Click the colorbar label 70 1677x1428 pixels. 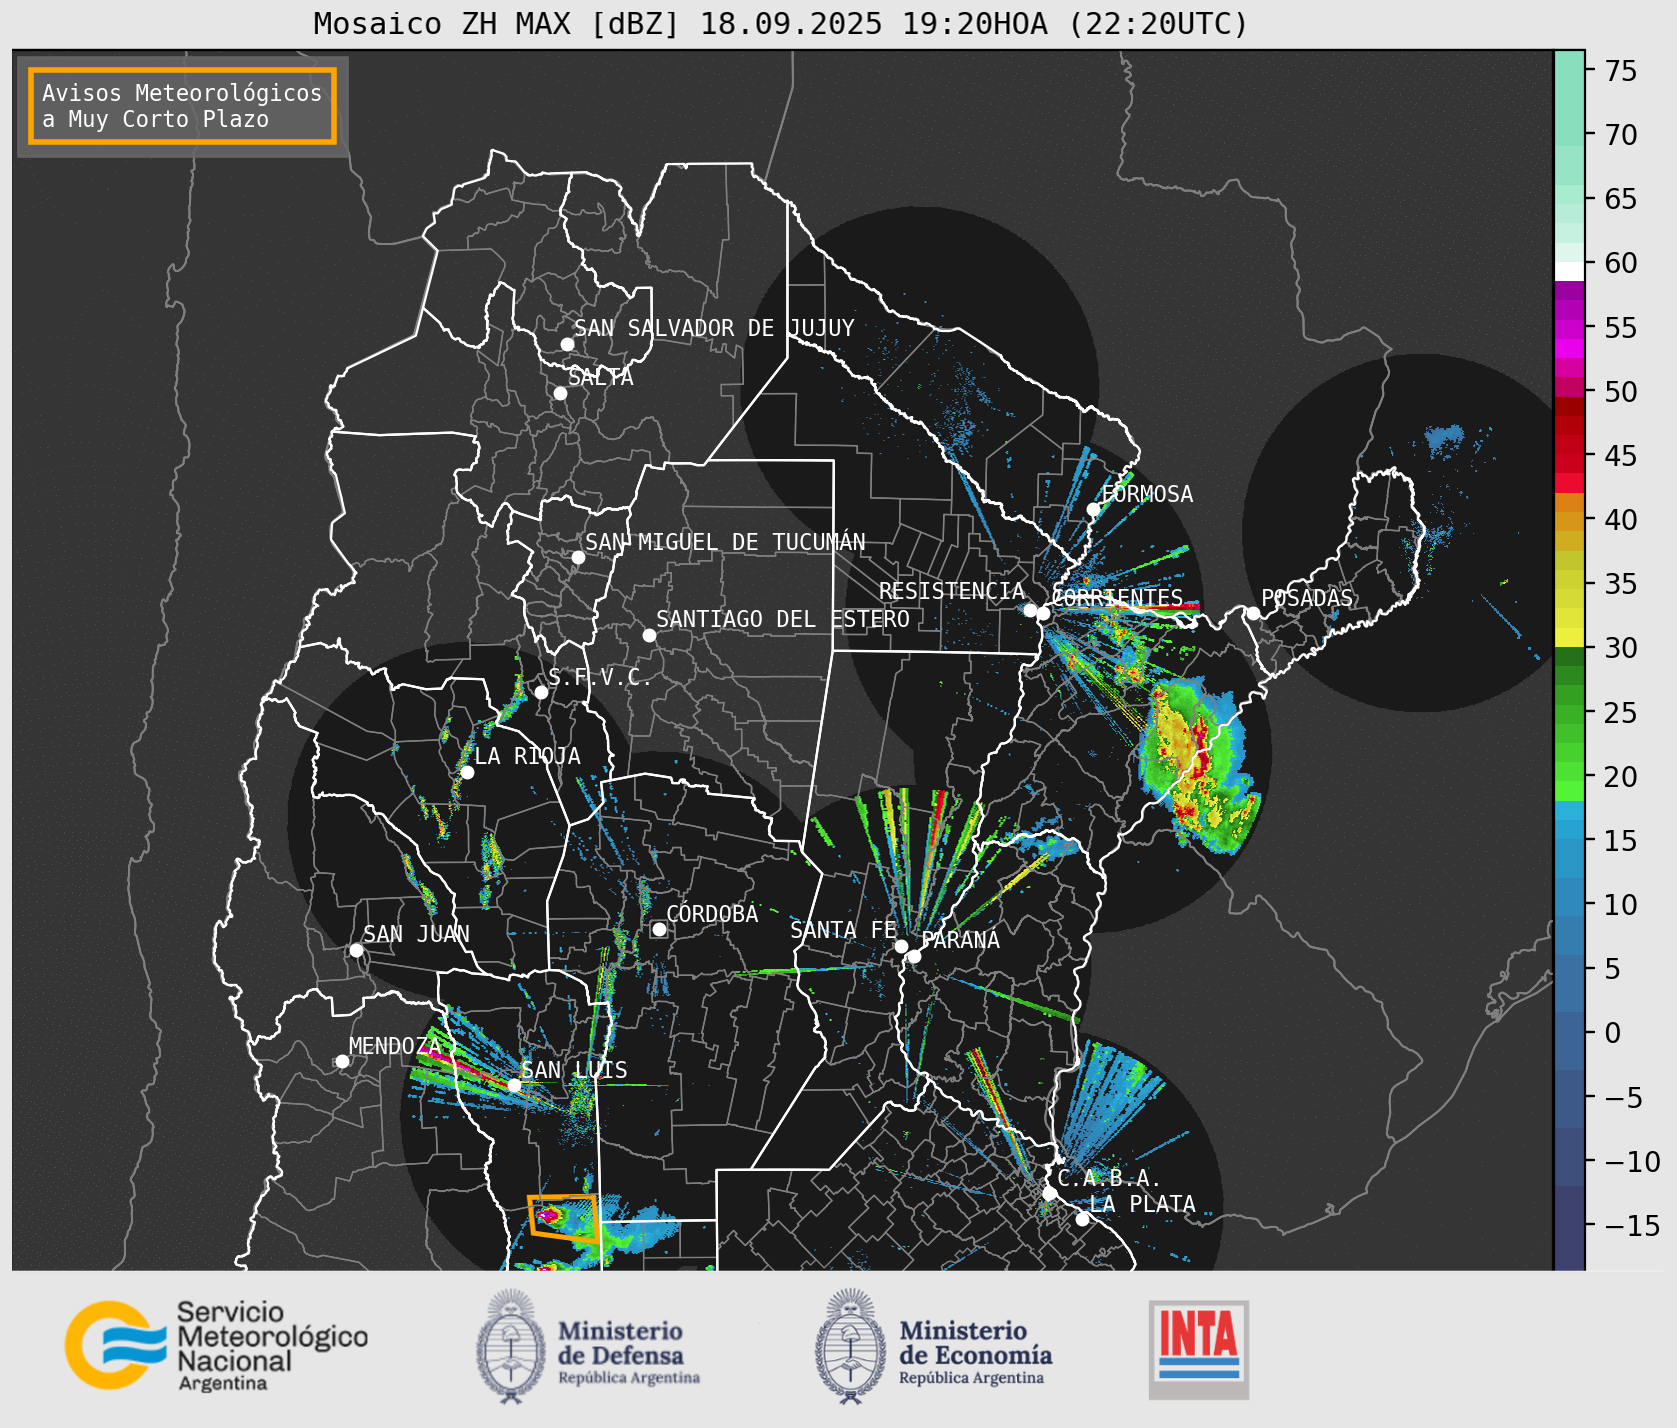pyautogui.click(x=1621, y=135)
